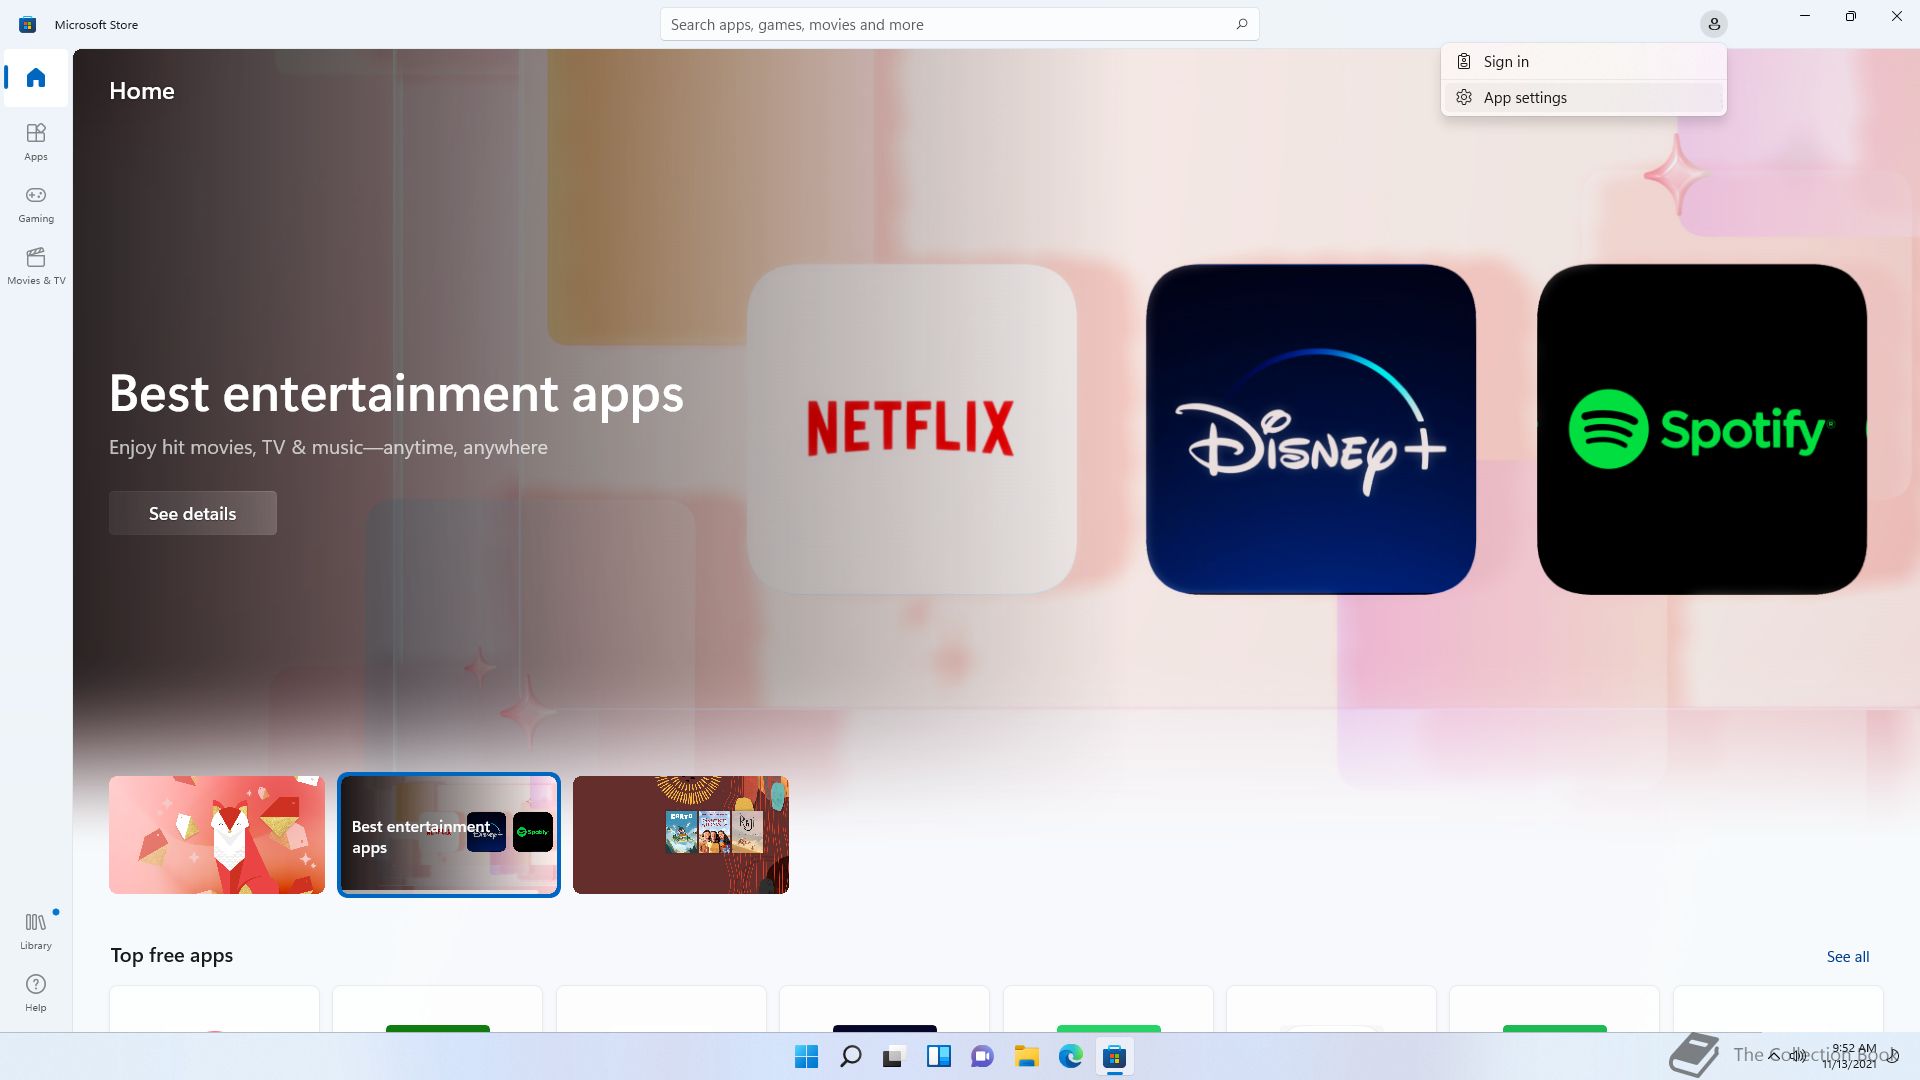Open the Gaming section in sidebar
This screenshot has height=1080, width=1920.
[x=36, y=203]
